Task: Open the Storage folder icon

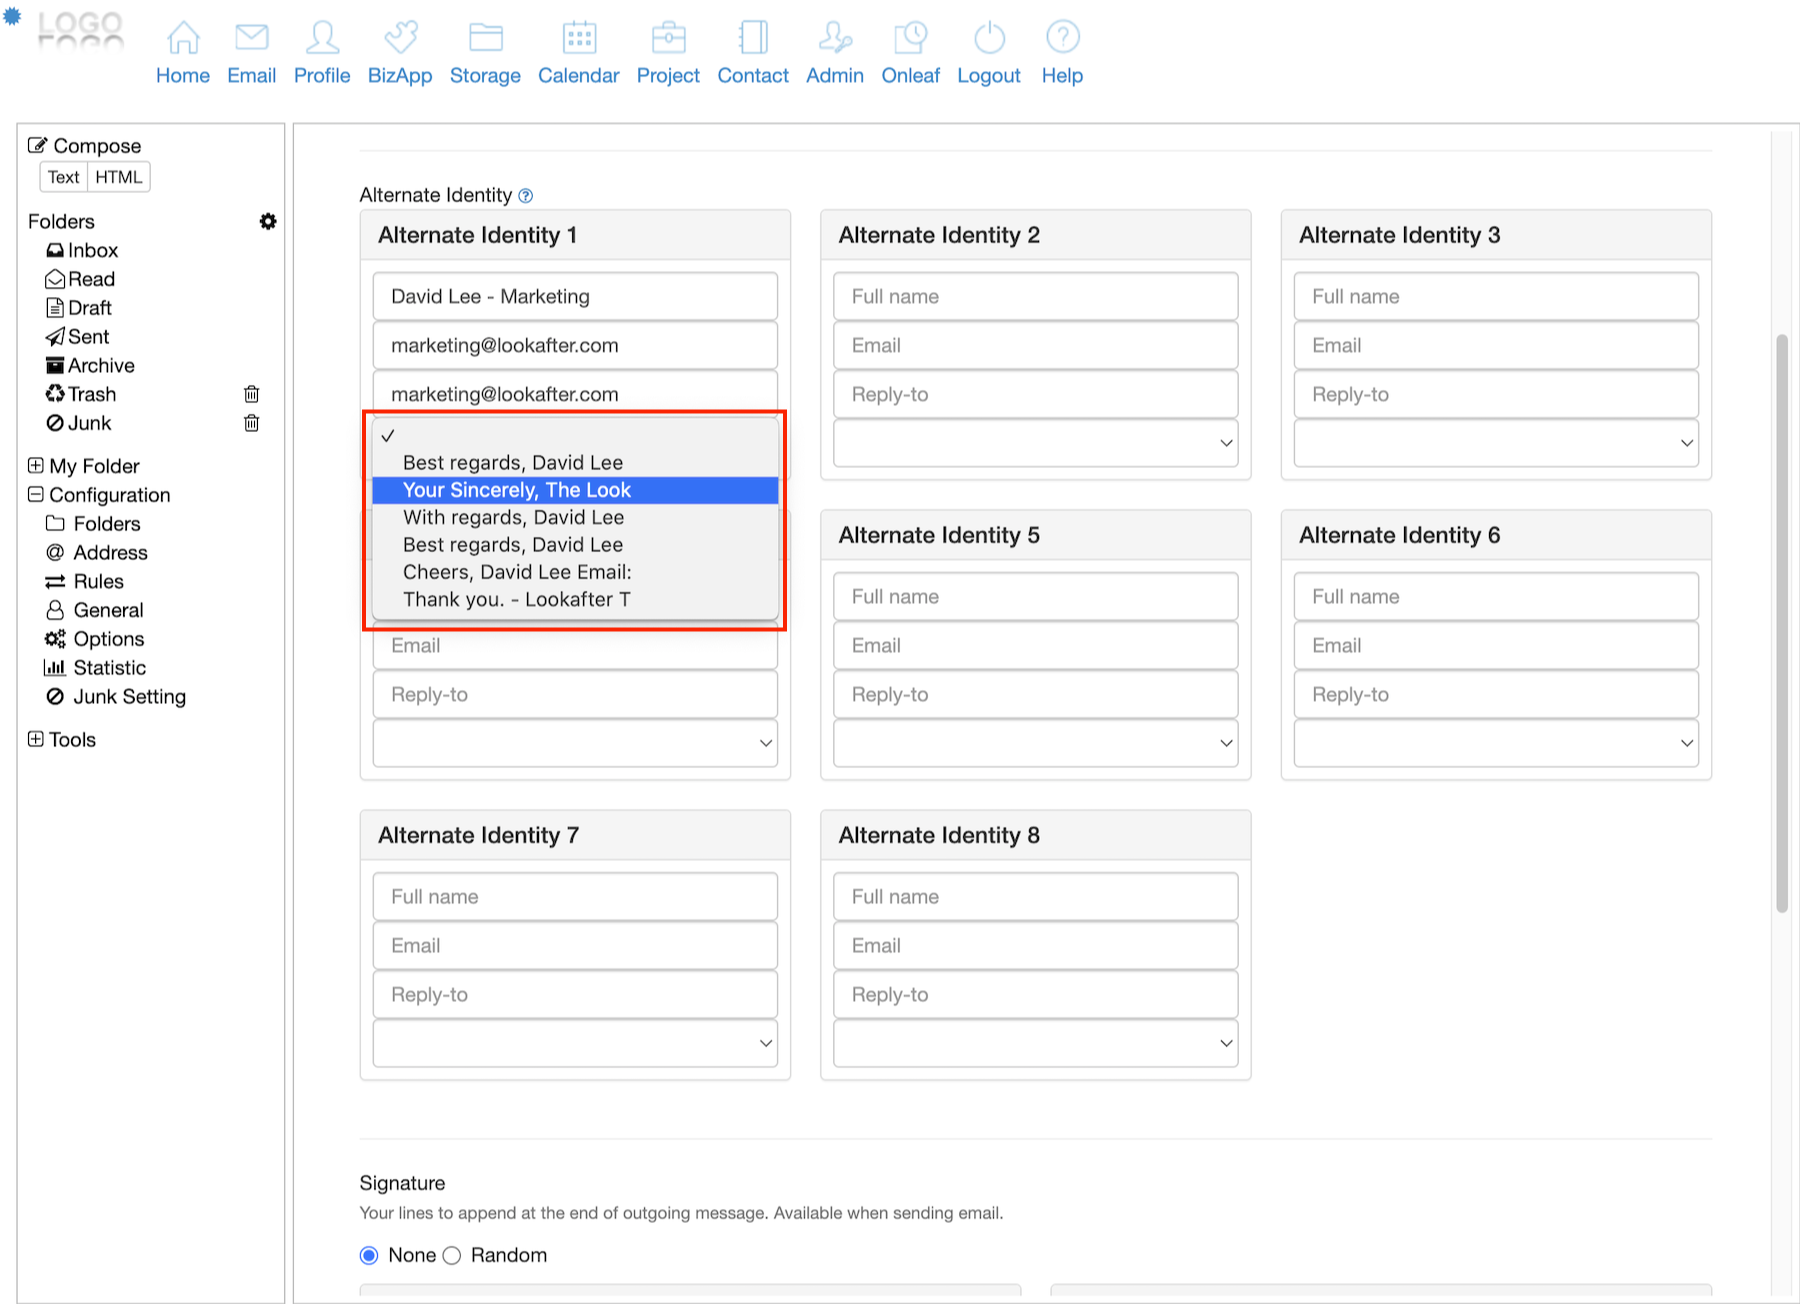Action: click(485, 38)
